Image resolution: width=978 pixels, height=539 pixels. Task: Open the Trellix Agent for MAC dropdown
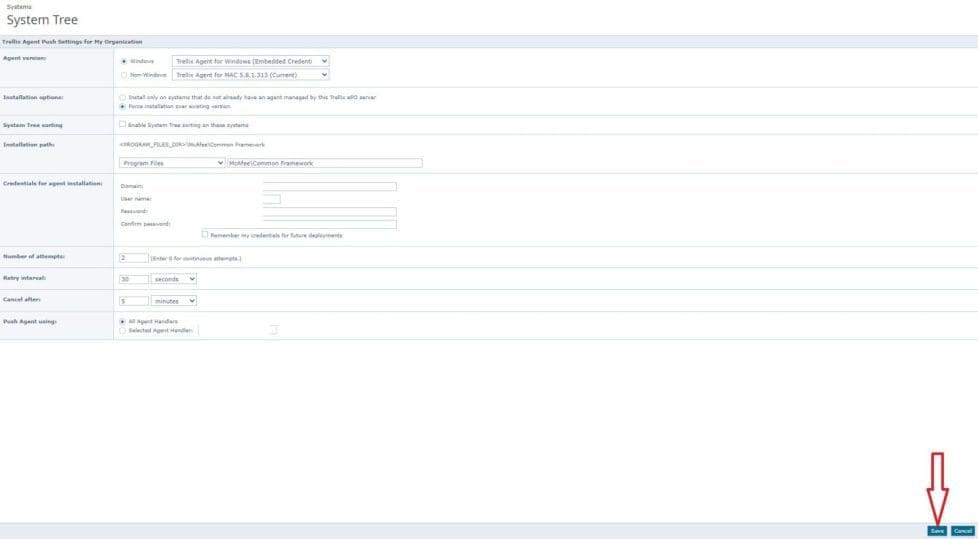coord(250,74)
